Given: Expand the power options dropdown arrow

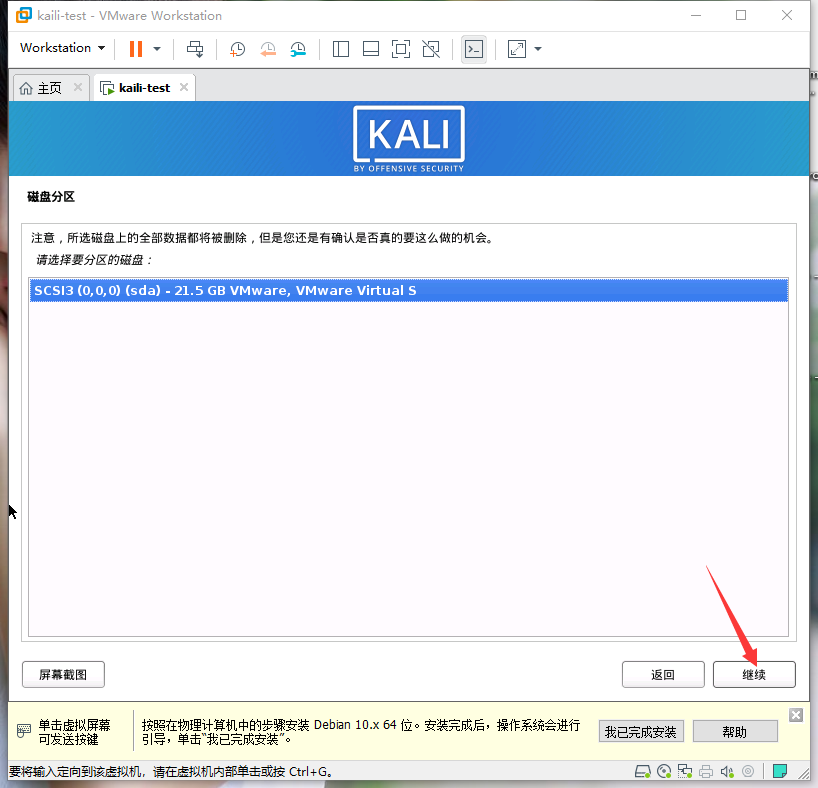Looking at the screenshot, I should [x=157, y=49].
